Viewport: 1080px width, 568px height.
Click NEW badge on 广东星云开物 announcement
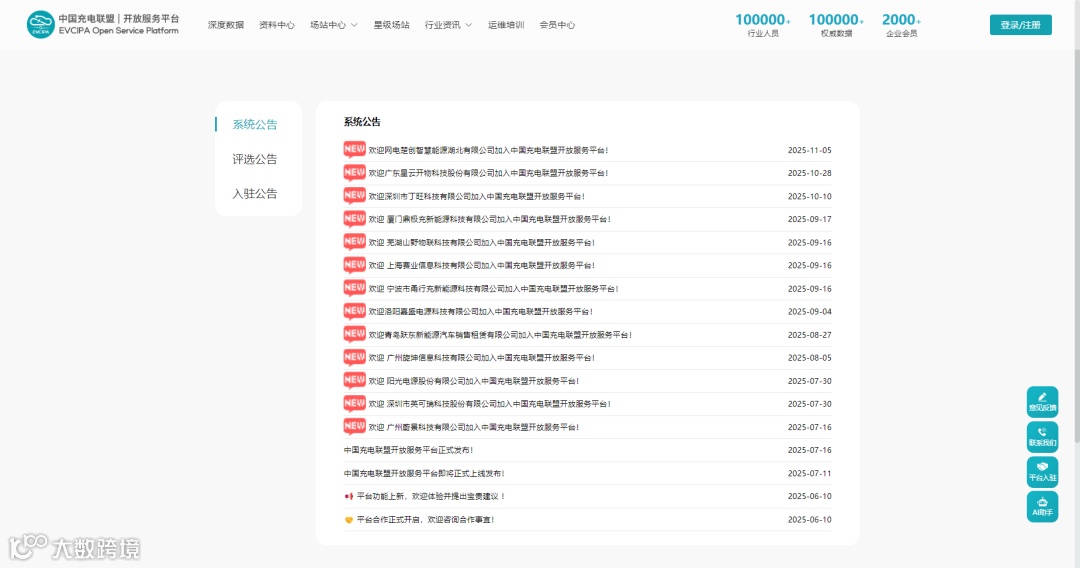pyautogui.click(x=354, y=172)
